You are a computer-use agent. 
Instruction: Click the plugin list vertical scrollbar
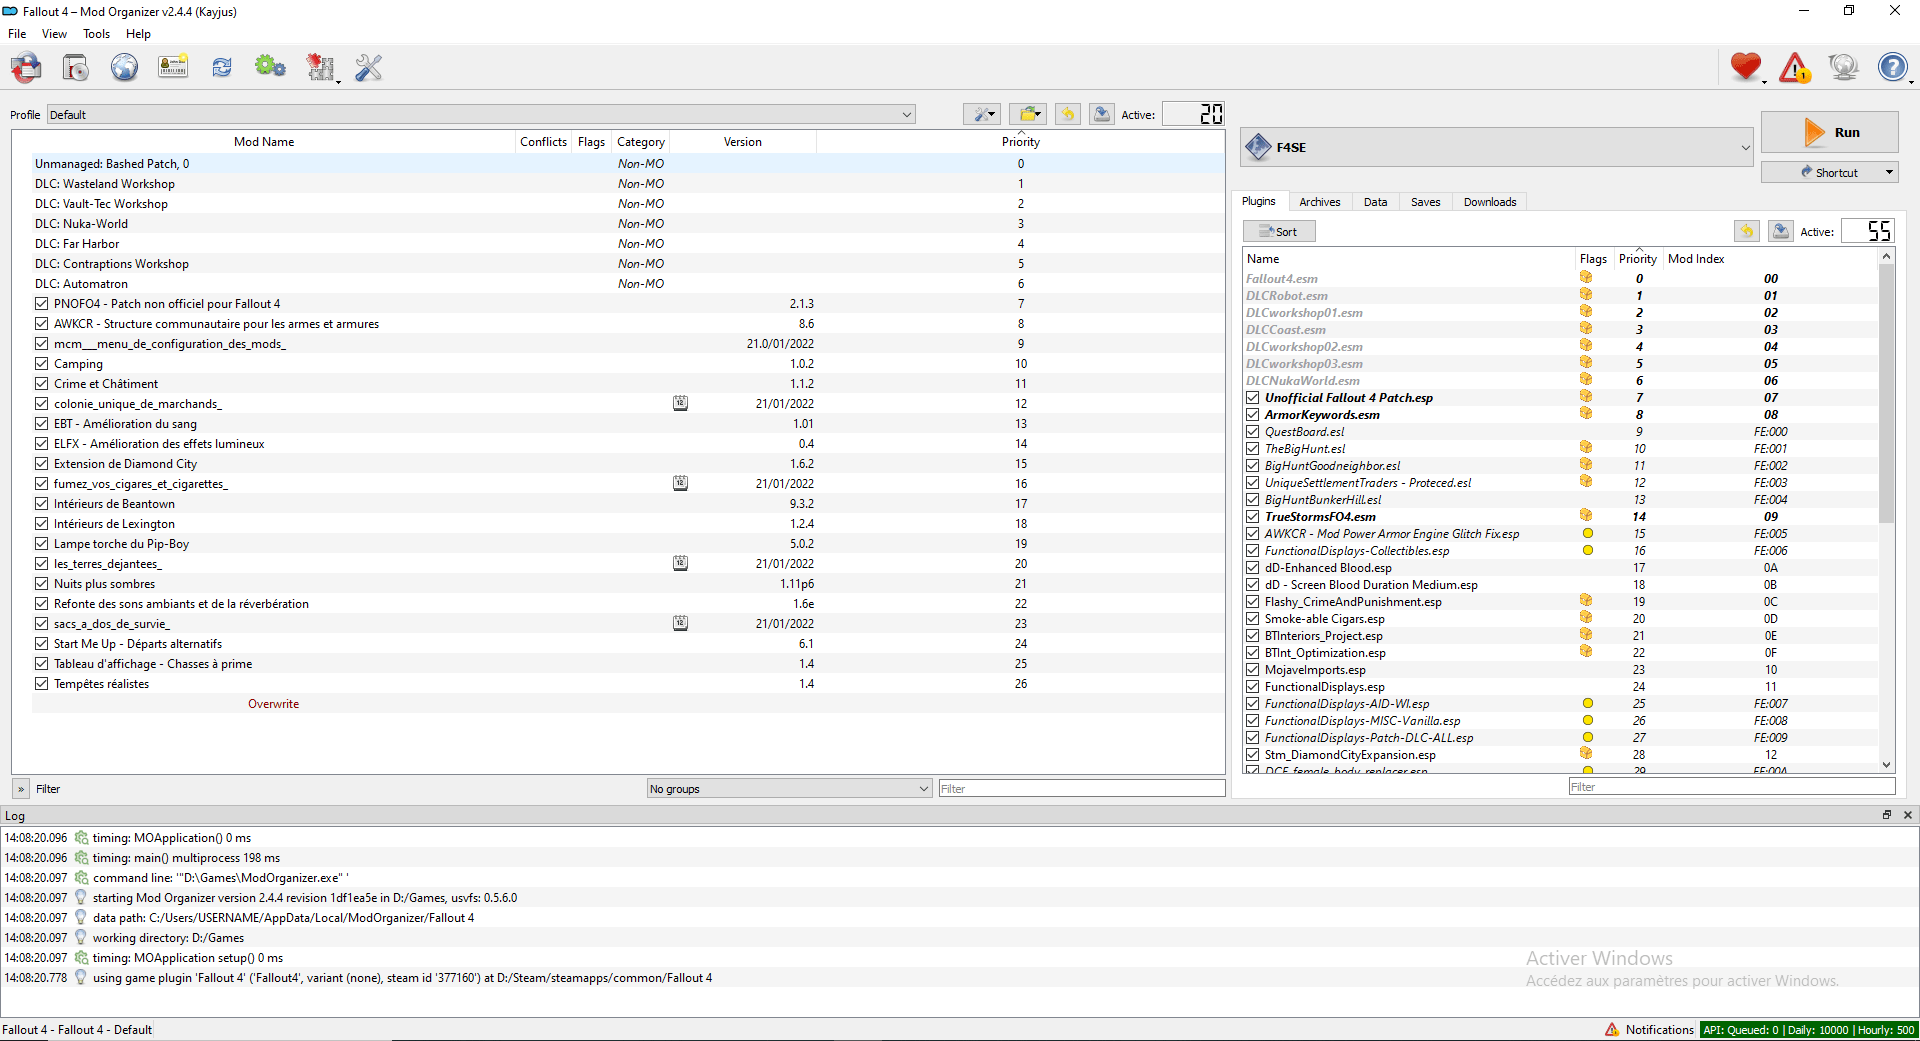click(x=1887, y=394)
